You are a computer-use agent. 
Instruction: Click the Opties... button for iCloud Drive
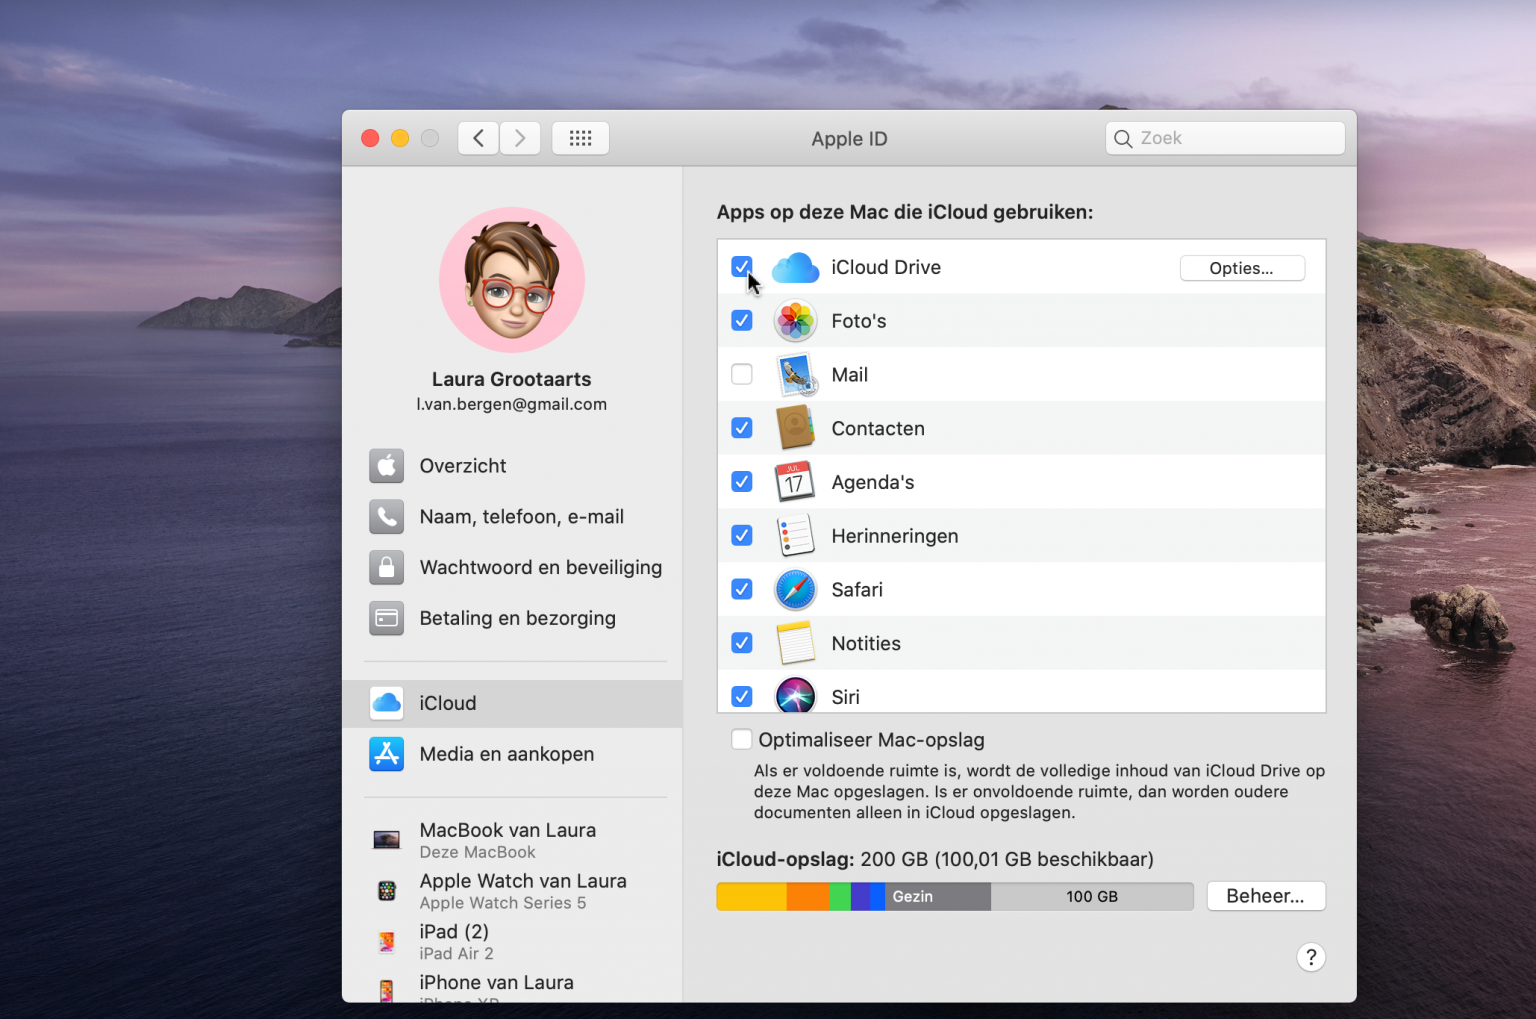1242,268
